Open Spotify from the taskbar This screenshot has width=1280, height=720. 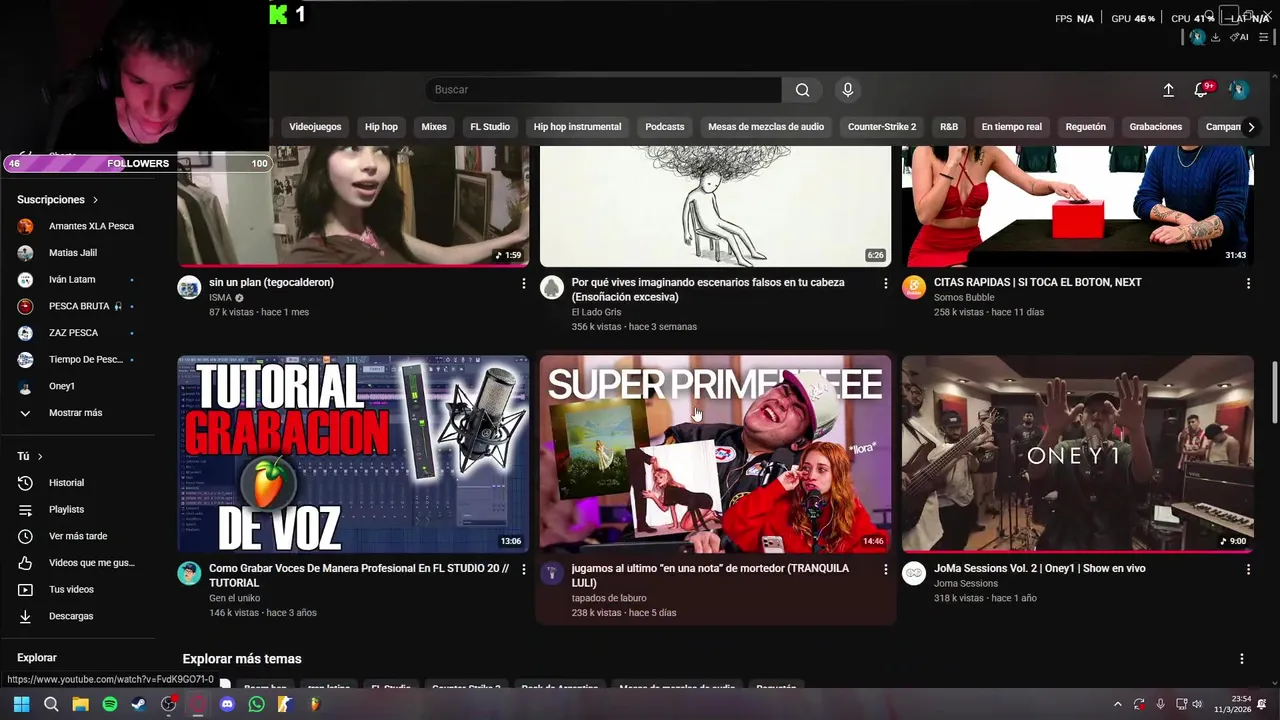(110, 704)
